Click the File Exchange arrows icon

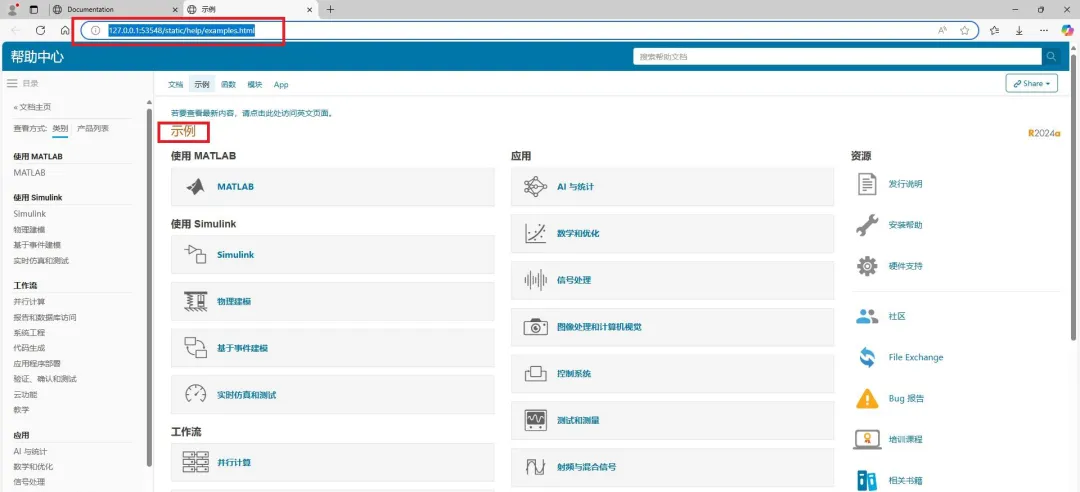(x=867, y=357)
